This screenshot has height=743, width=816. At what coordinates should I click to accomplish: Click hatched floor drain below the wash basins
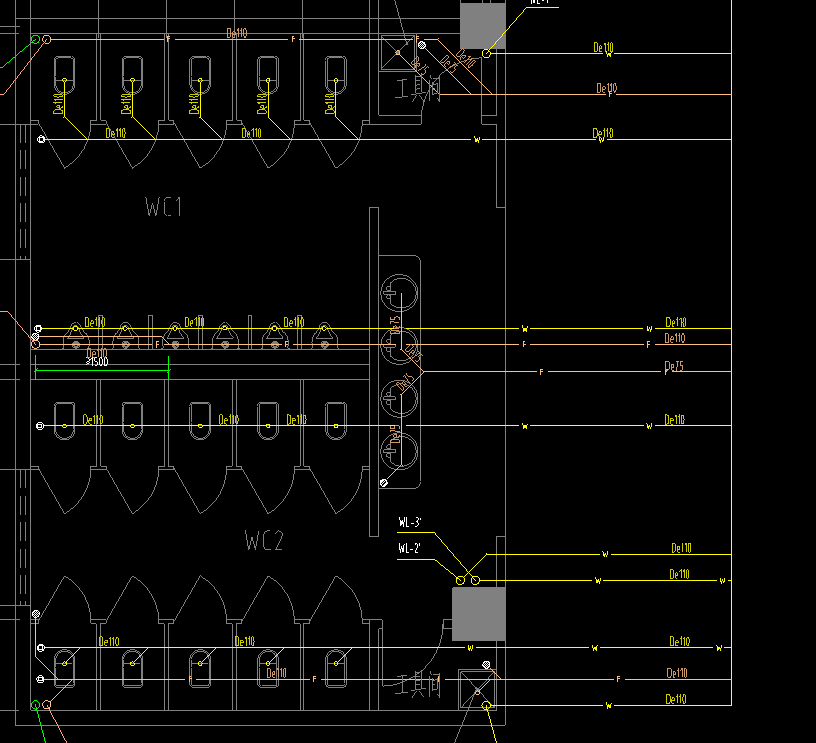[x=384, y=483]
